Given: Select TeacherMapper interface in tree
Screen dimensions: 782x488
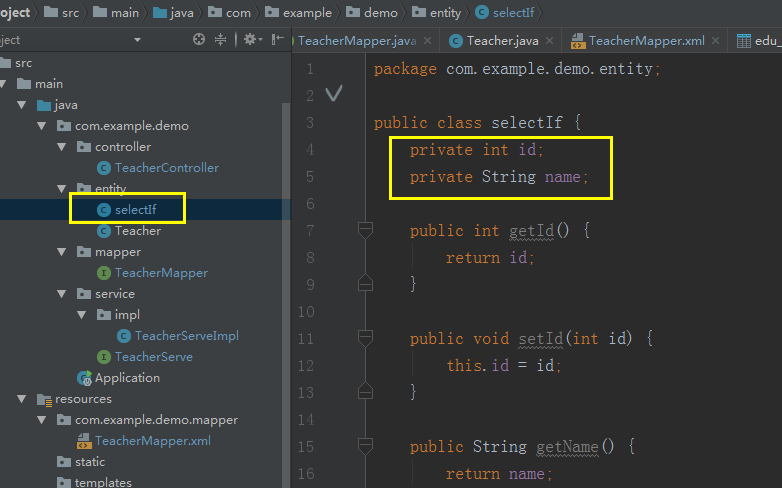Looking at the screenshot, I should point(161,273).
